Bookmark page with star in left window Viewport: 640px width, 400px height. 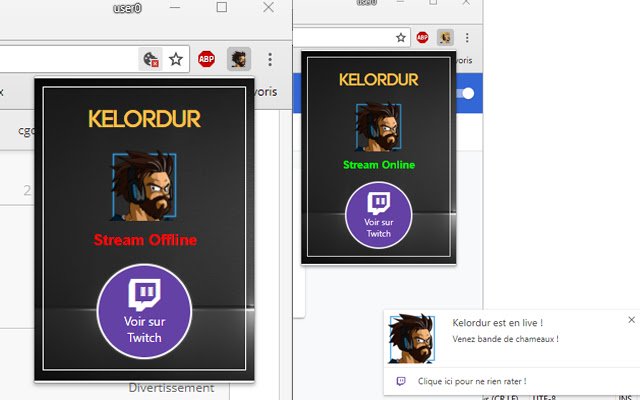pos(176,59)
